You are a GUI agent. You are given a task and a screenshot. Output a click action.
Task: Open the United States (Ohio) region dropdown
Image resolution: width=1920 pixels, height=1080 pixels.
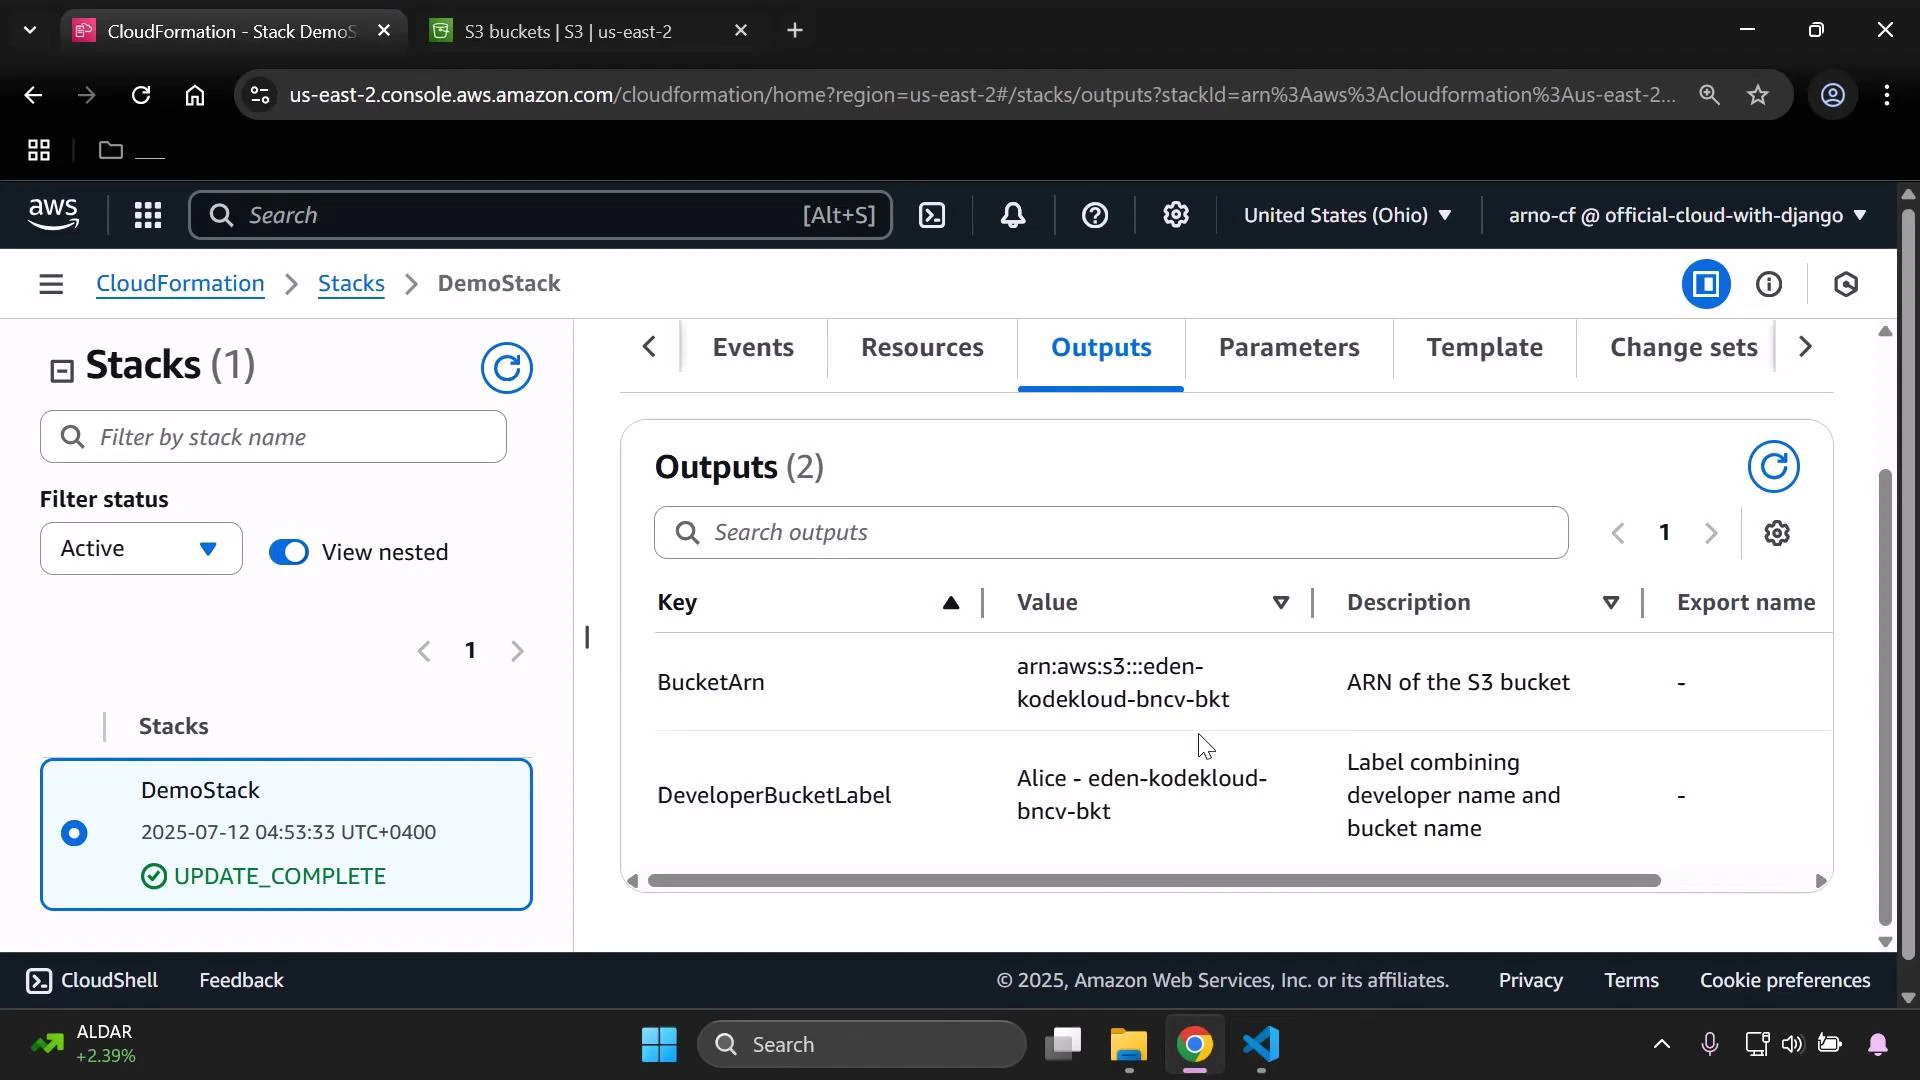[1348, 215]
